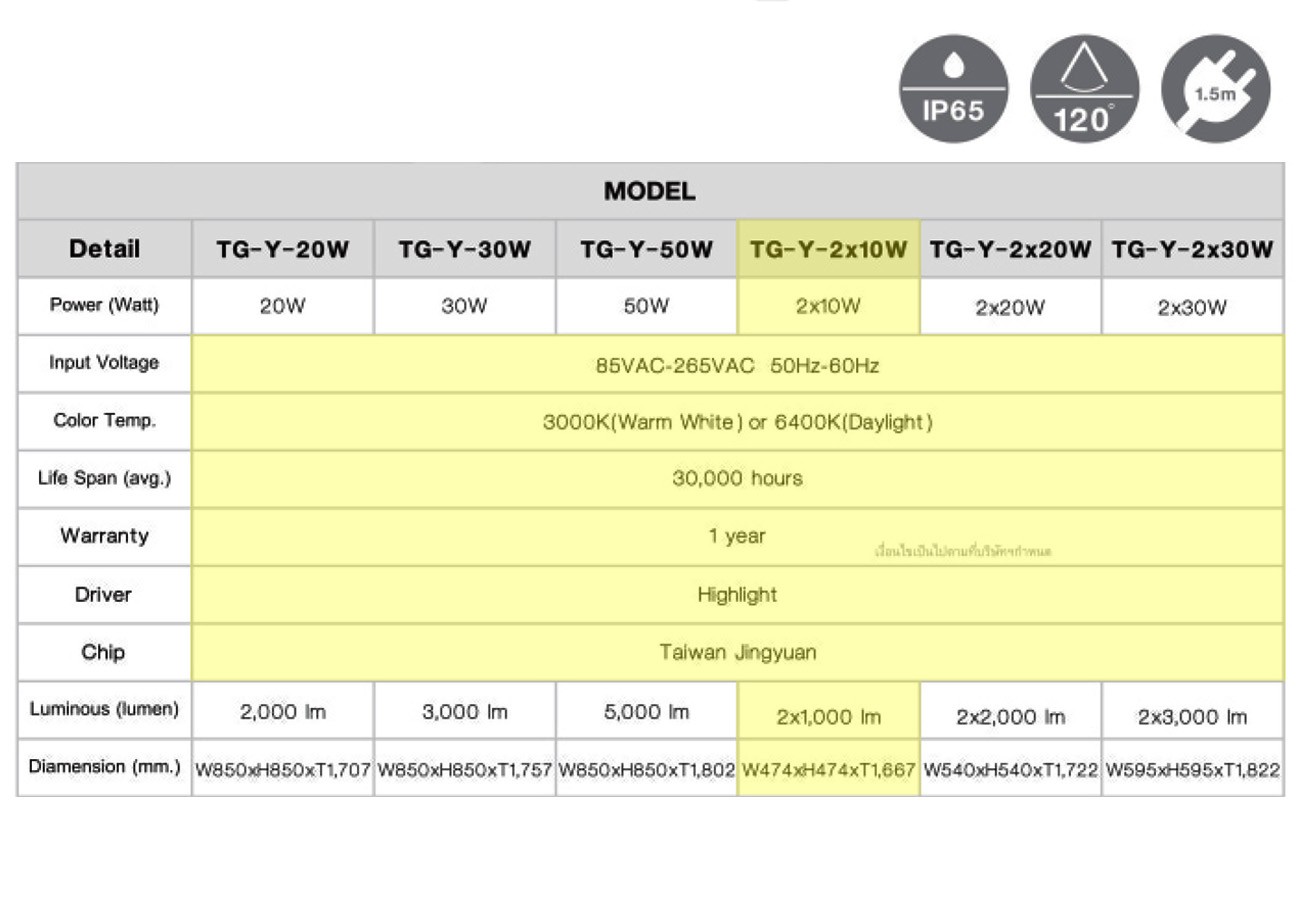Screen dimensions: 1300x900
Task: Select the TG-Y-2x30W model column header
Action: (1193, 249)
